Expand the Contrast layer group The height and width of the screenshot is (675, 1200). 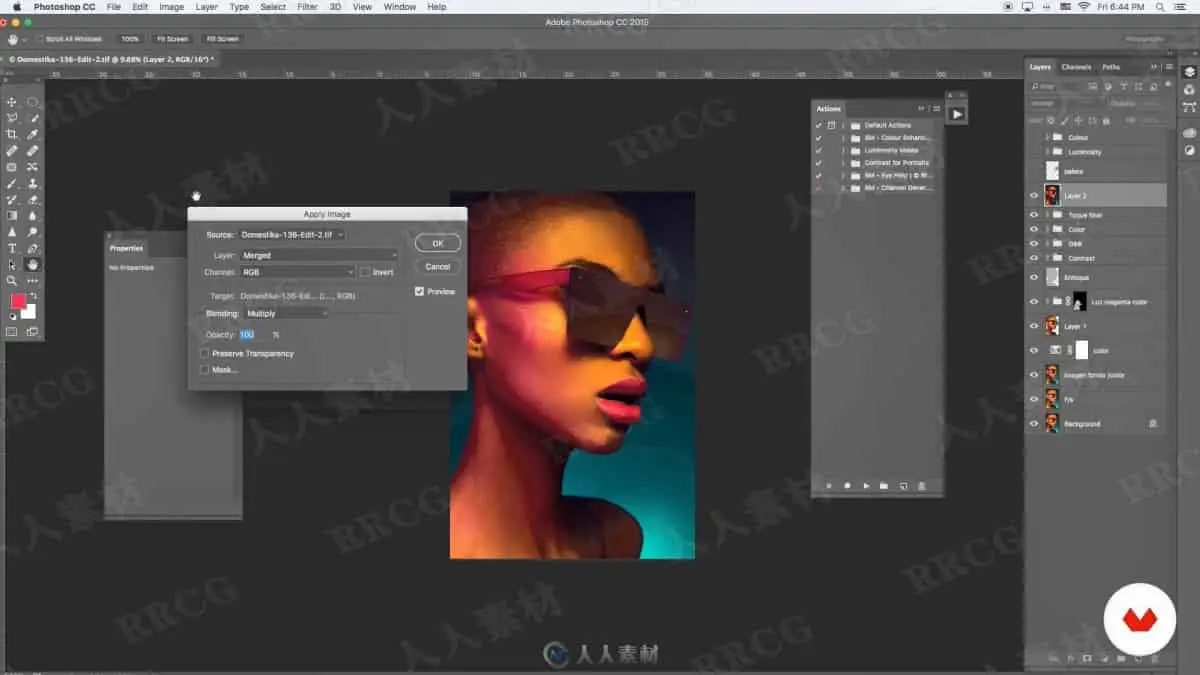point(1047,258)
